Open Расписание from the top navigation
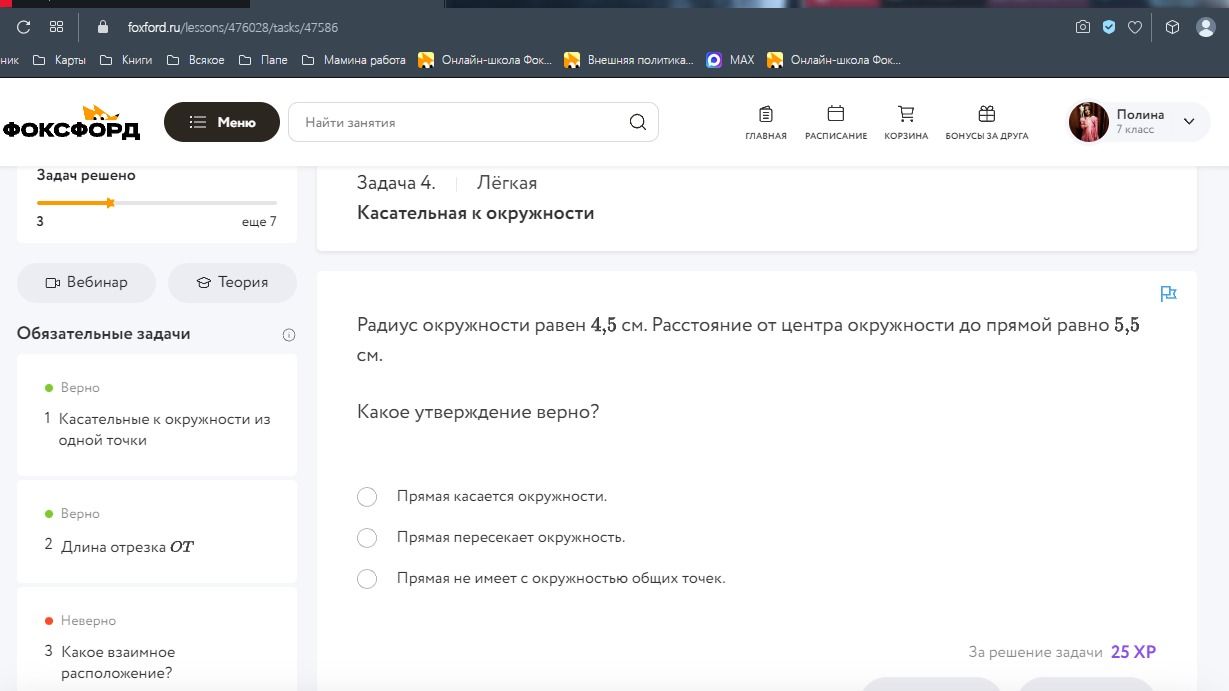The height and width of the screenshot is (691, 1229). pyautogui.click(x=836, y=123)
